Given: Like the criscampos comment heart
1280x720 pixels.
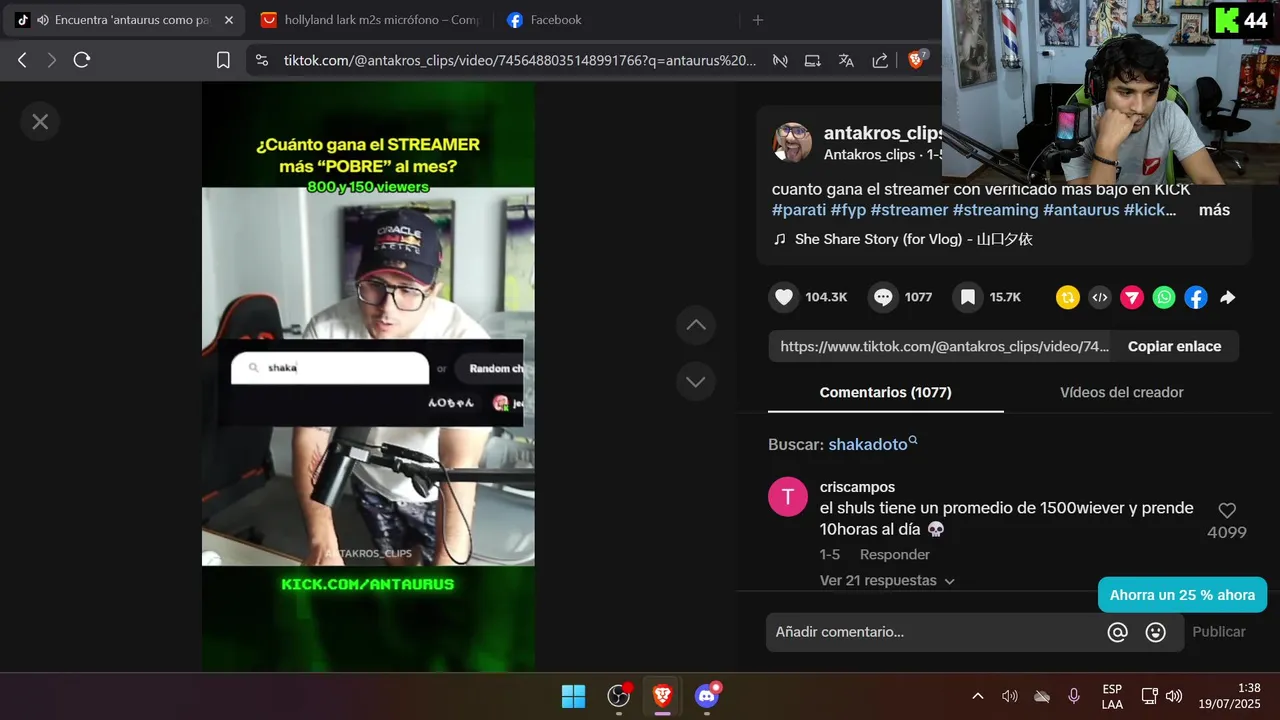Looking at the screenshot, I should click(x=1227, y=510).
